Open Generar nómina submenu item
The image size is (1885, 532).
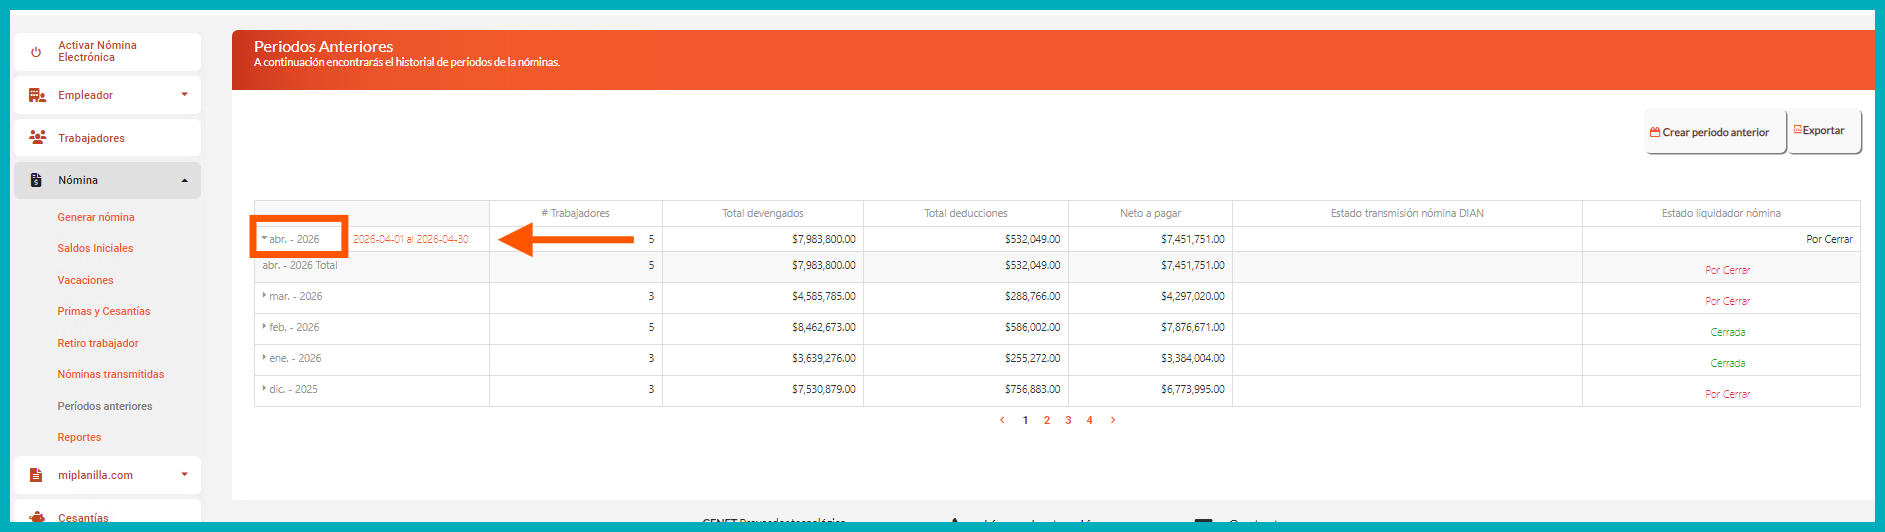pyautogui.click(x=96, y=217)
